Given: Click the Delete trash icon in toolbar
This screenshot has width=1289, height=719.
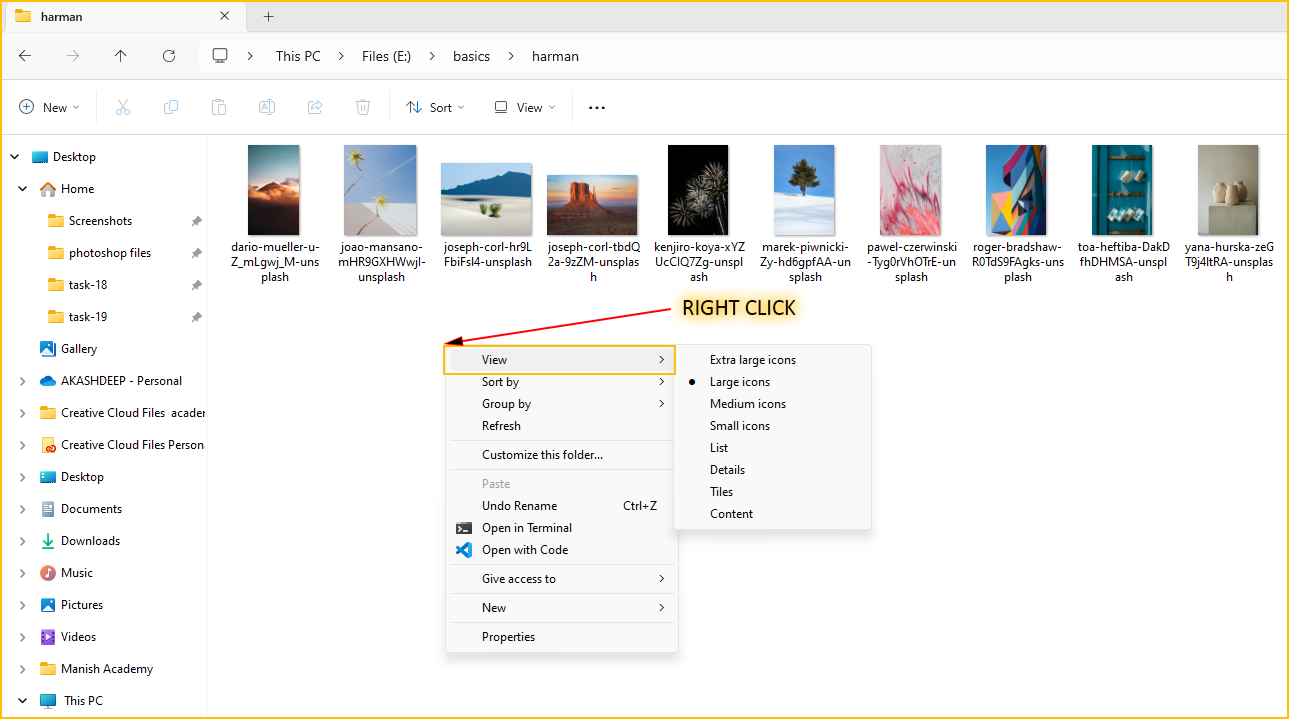Looking at the screenshot, I should point(363,108).
